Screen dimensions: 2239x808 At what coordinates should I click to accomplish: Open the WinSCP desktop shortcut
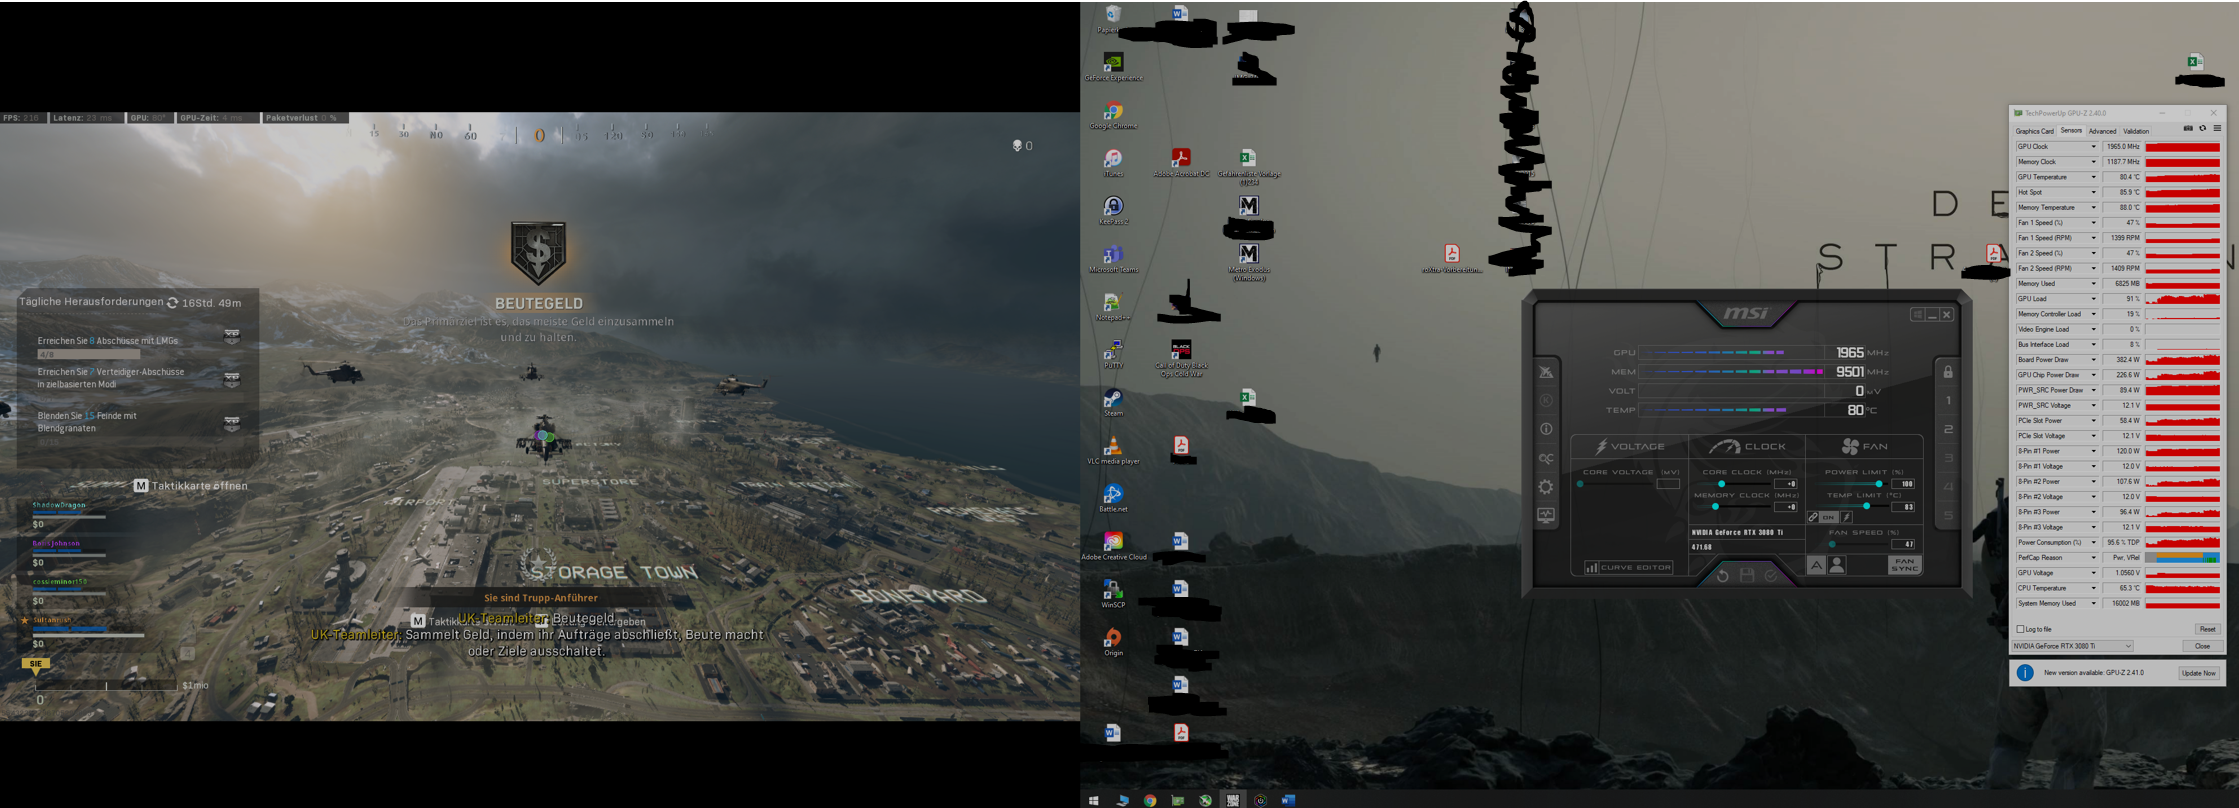[1113, 594]
